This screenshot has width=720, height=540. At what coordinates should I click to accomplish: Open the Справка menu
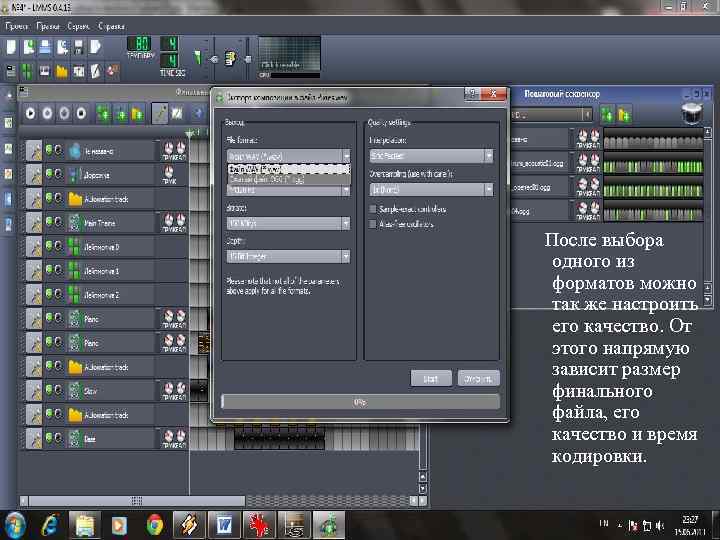(x=112, y=27)
